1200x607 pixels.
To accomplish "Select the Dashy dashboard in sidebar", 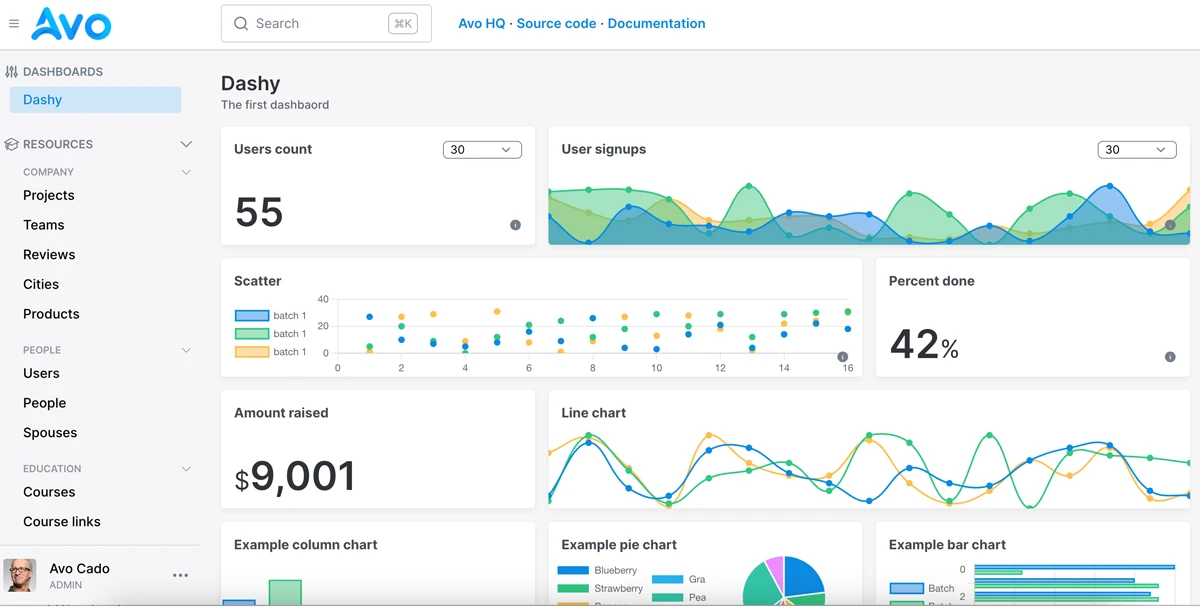I will (96, 100).
